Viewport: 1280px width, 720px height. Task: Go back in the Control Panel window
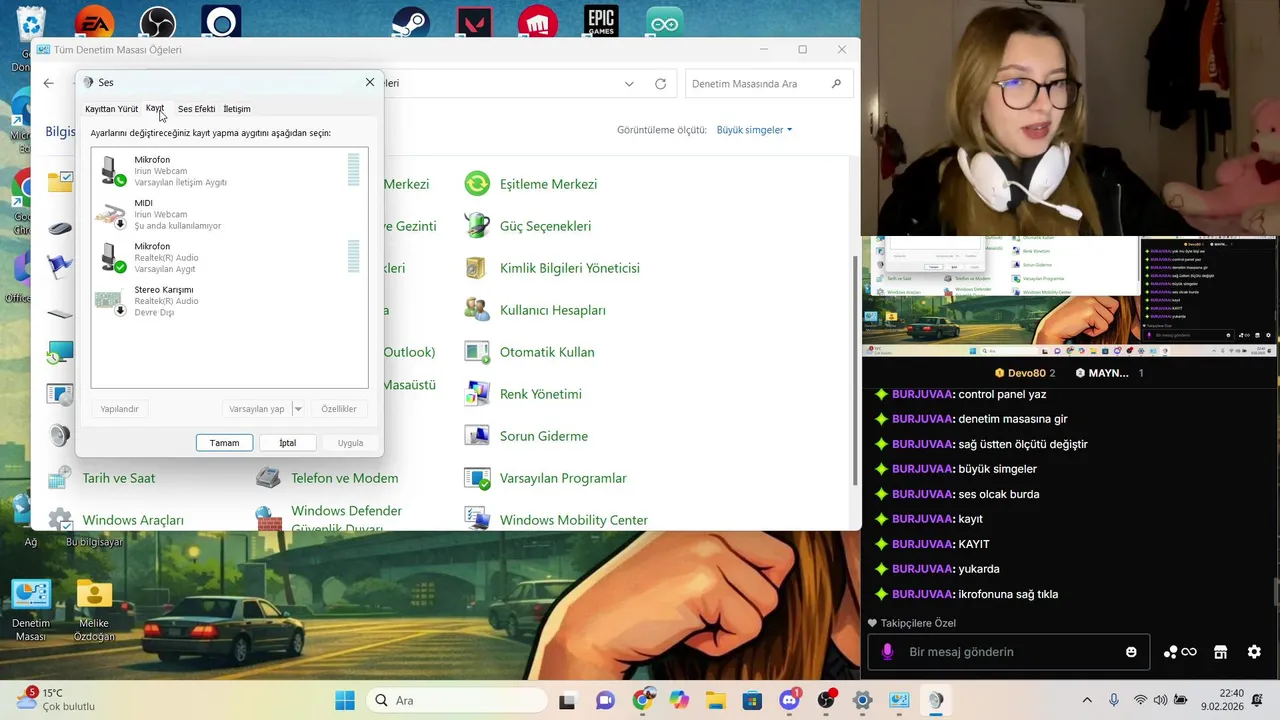[x=49, y=83]
